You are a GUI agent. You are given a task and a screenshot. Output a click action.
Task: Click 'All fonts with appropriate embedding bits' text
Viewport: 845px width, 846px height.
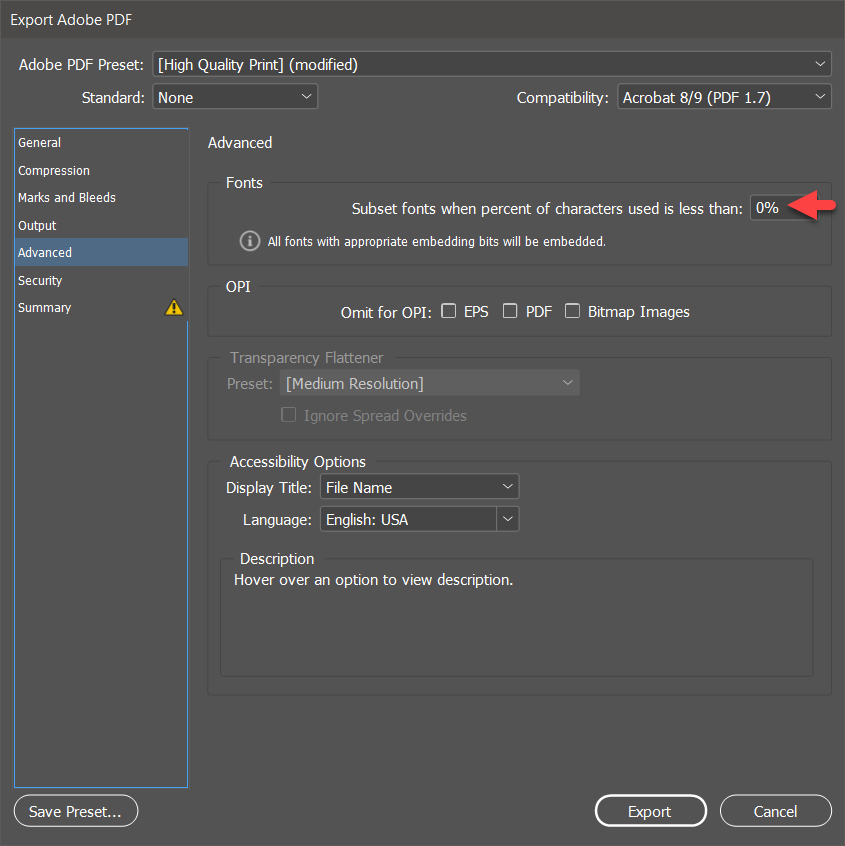437,241
